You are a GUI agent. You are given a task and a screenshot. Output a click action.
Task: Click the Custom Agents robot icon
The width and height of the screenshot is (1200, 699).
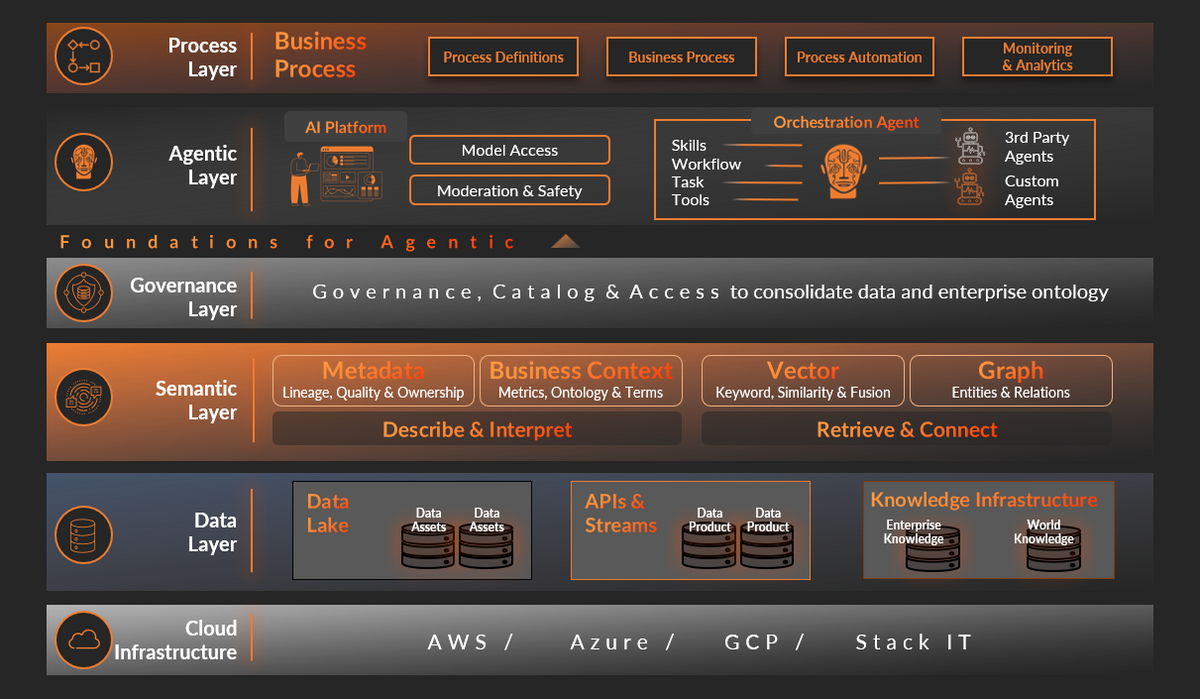tap(970, 188)
